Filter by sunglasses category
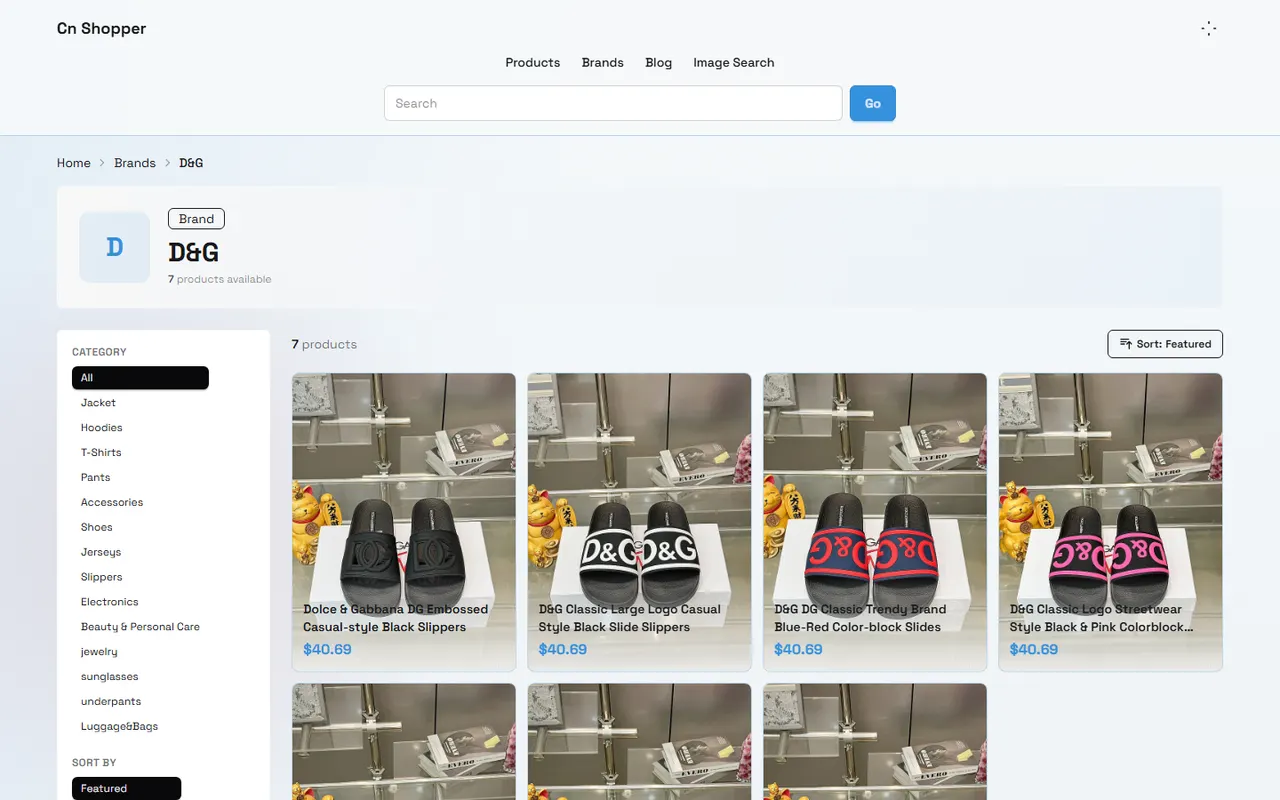The image size is (1280, 800). pos(110,678)
